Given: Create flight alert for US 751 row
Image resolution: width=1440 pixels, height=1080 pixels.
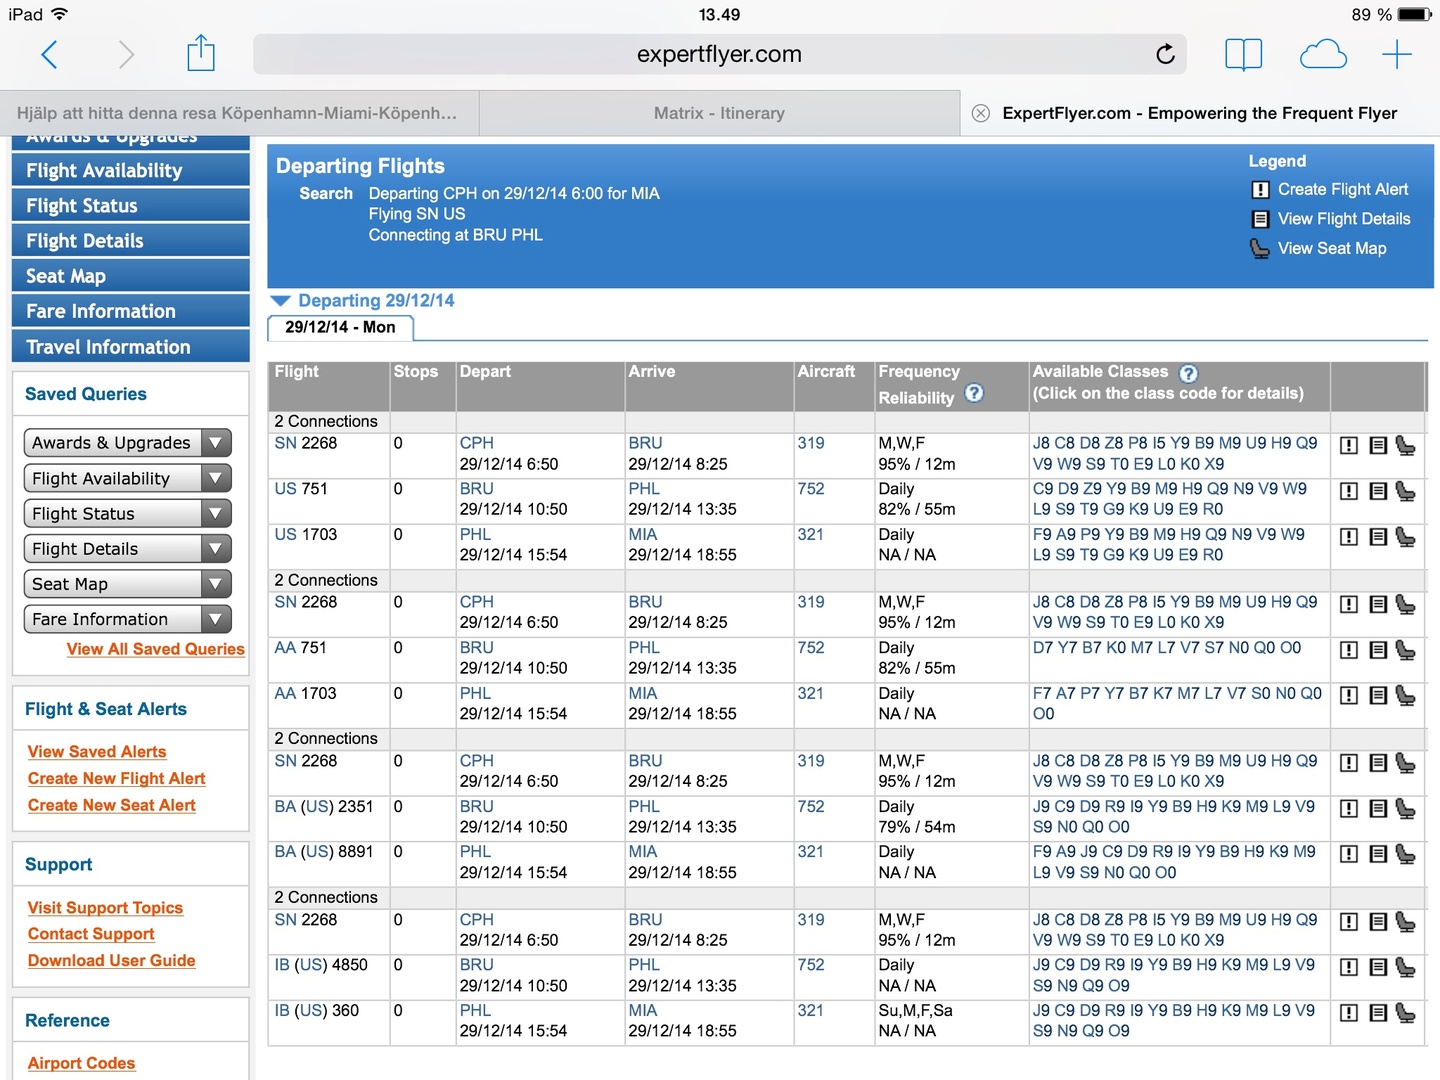Looking at the screenshot, I should click(x=1348, y=491).
